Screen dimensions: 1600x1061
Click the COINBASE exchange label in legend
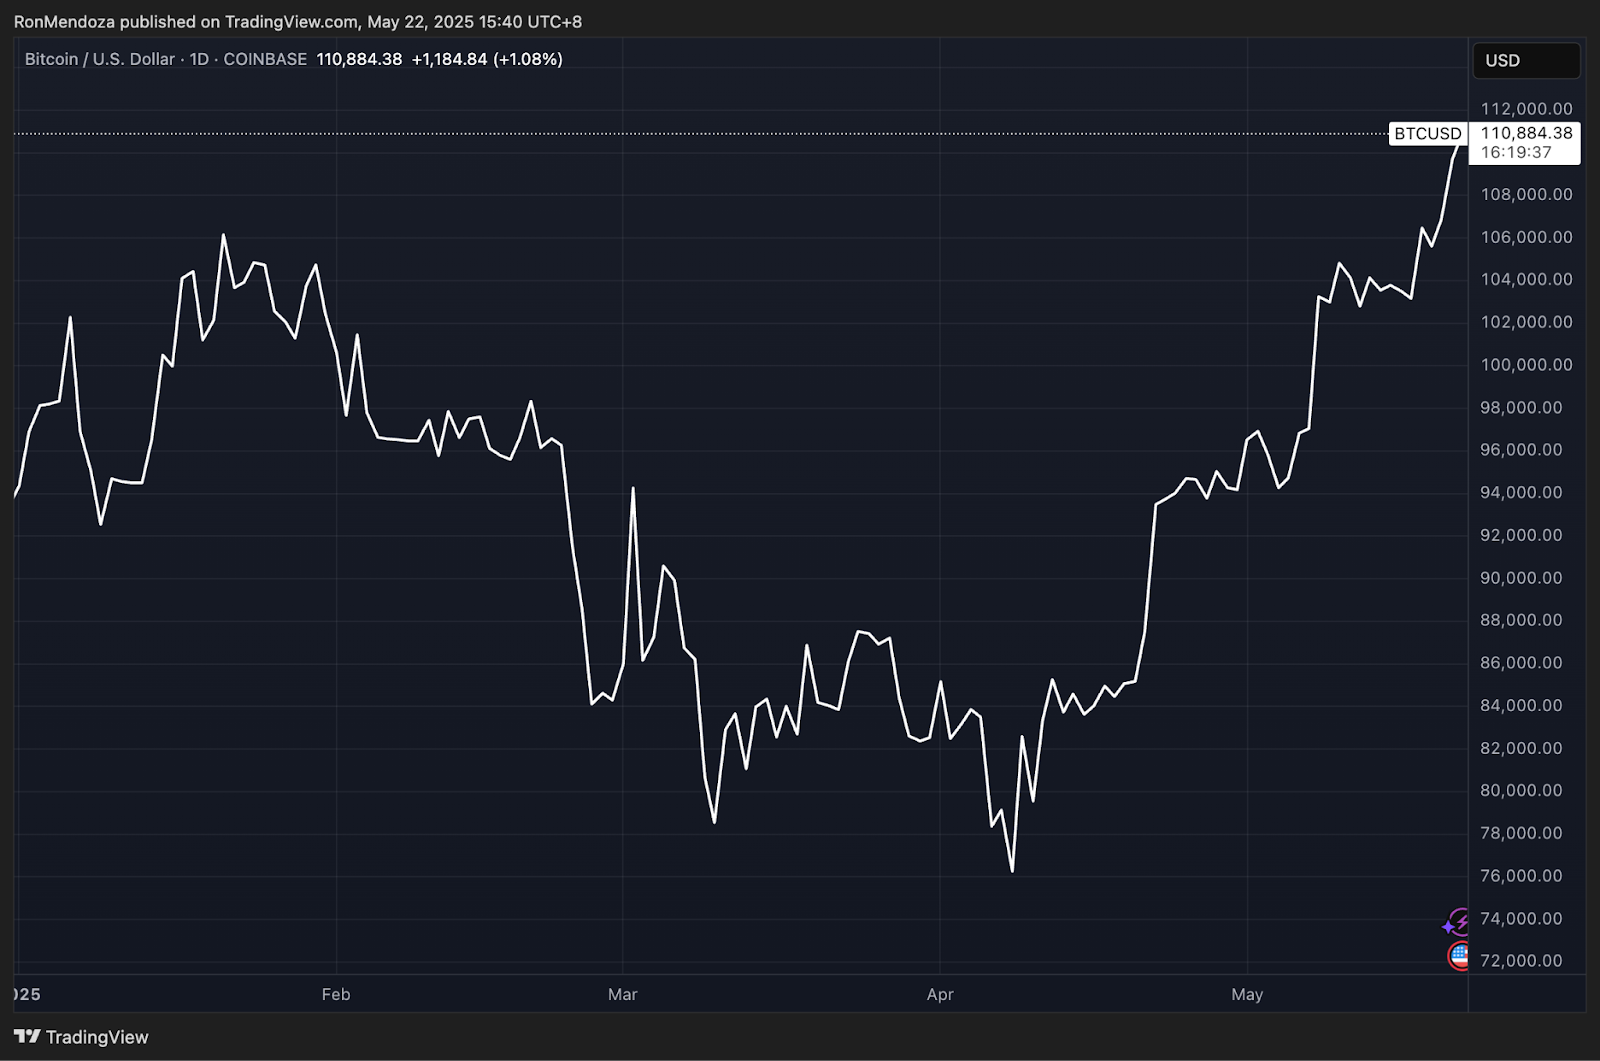pos(265,59)
